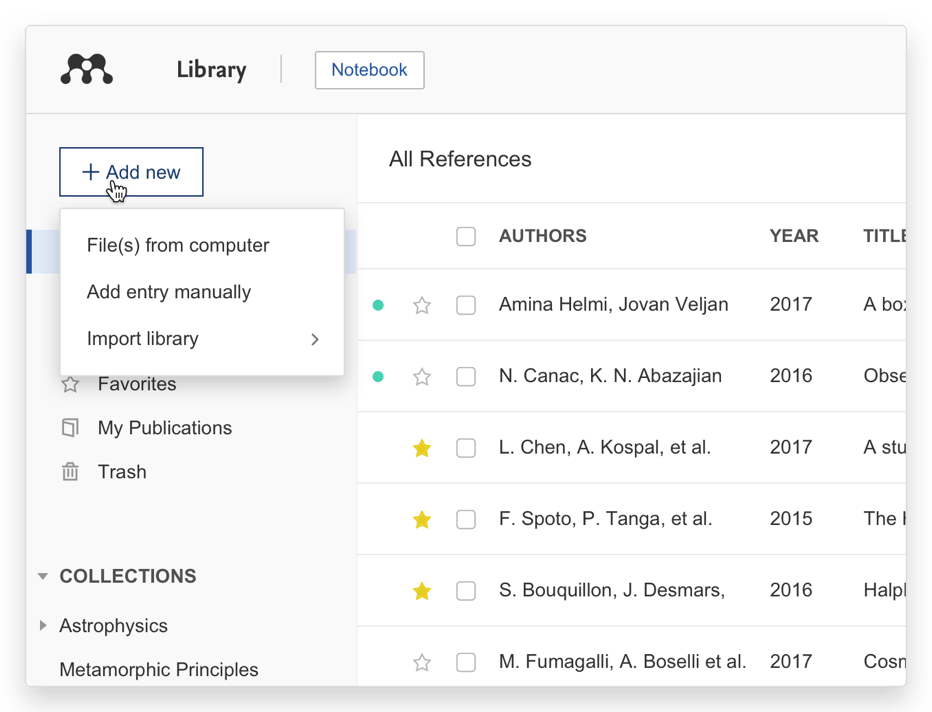Select Add entry manually
This screenshot has width=932, height=712.
coord(169,292)
